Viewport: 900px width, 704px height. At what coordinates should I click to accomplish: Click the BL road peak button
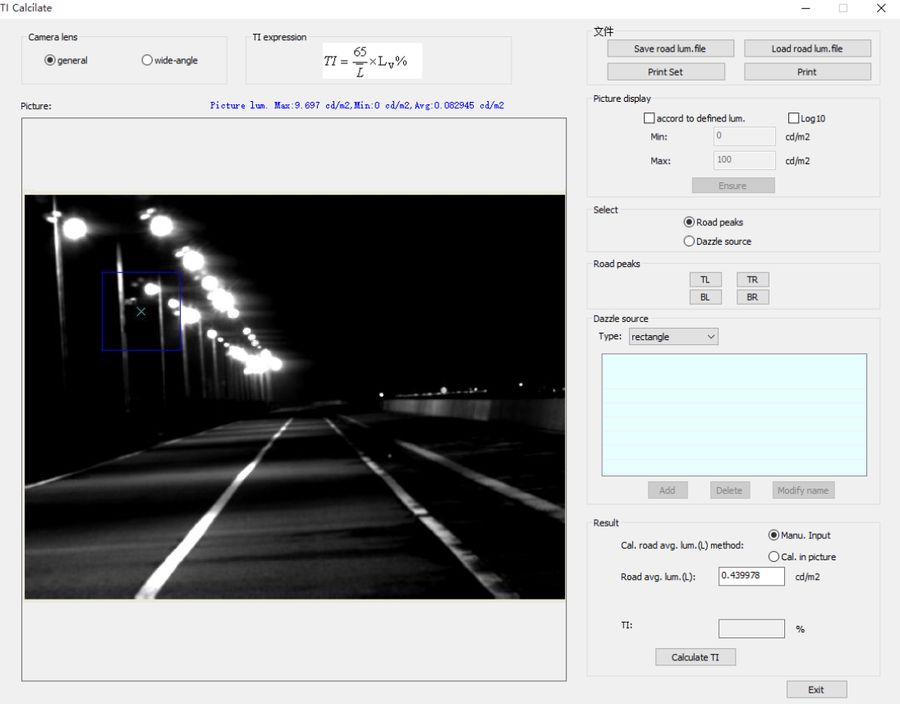pyautogui.click(x=705, y=297)
